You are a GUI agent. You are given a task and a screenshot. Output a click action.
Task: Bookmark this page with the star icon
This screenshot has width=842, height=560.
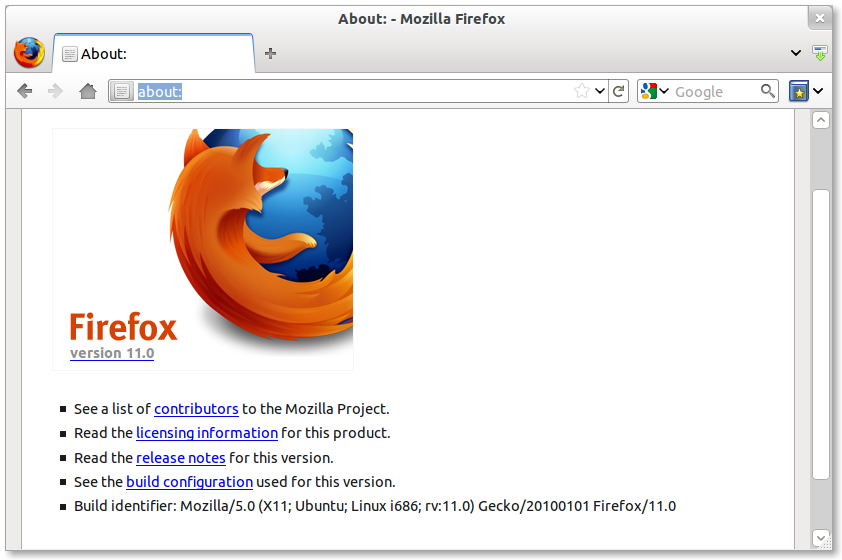(x=582, y=91)
